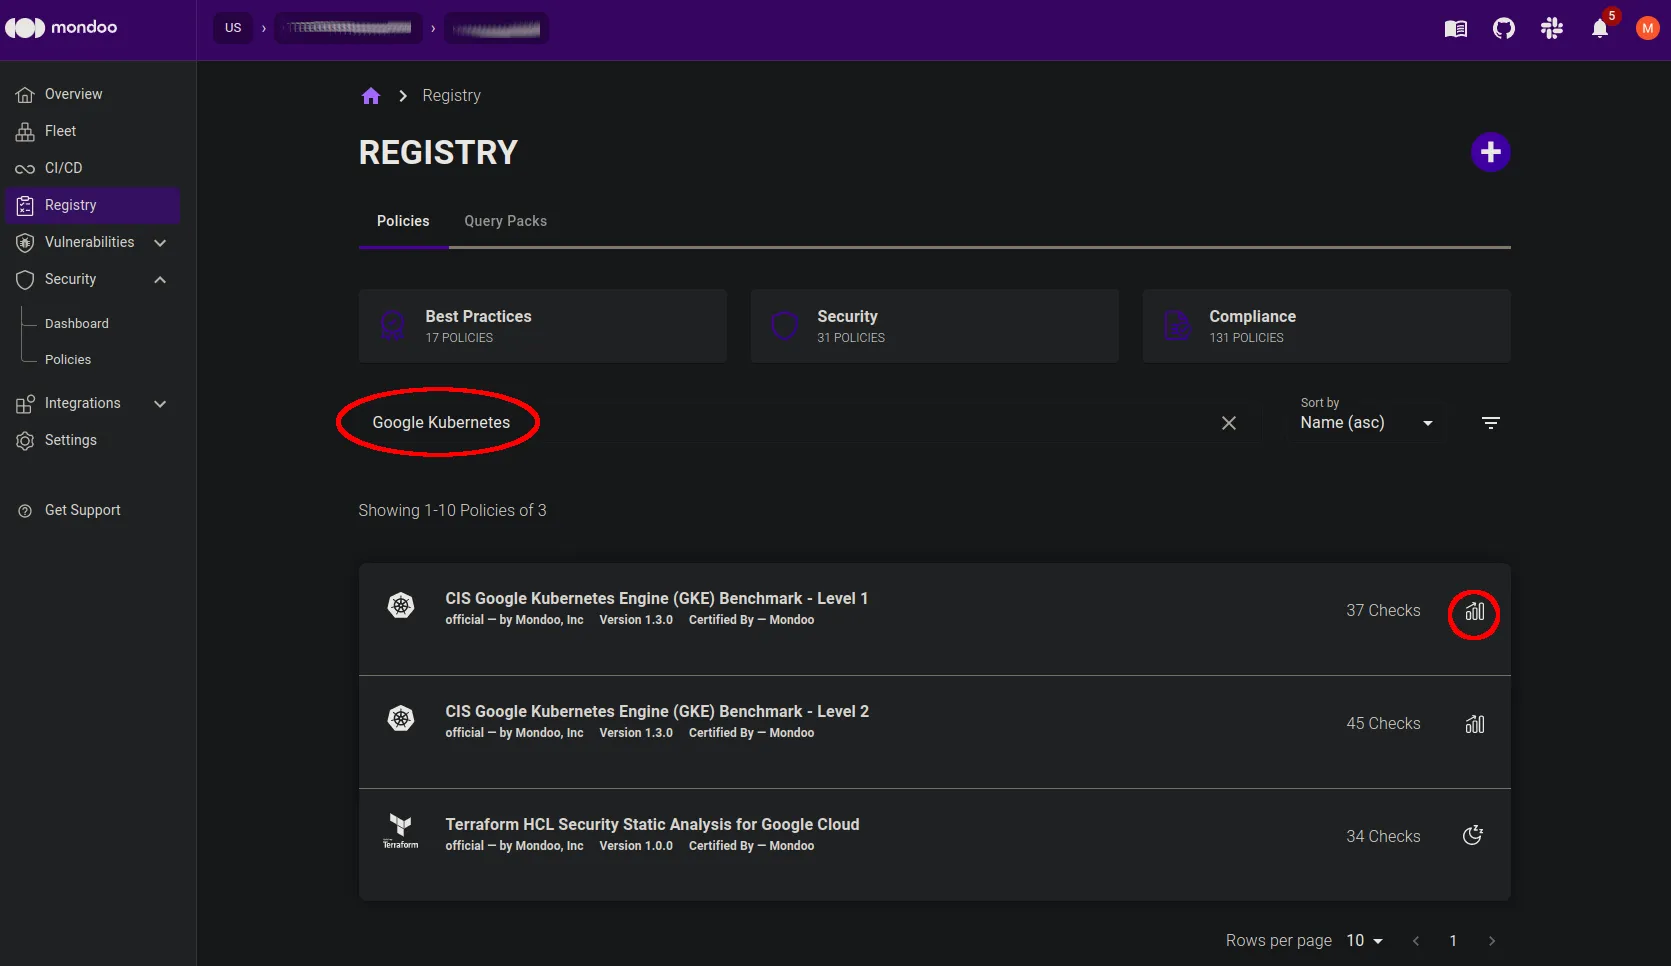Click page number 1 in pagination
Viewport: 1671px width, 966px height.
pos(1453,941)
